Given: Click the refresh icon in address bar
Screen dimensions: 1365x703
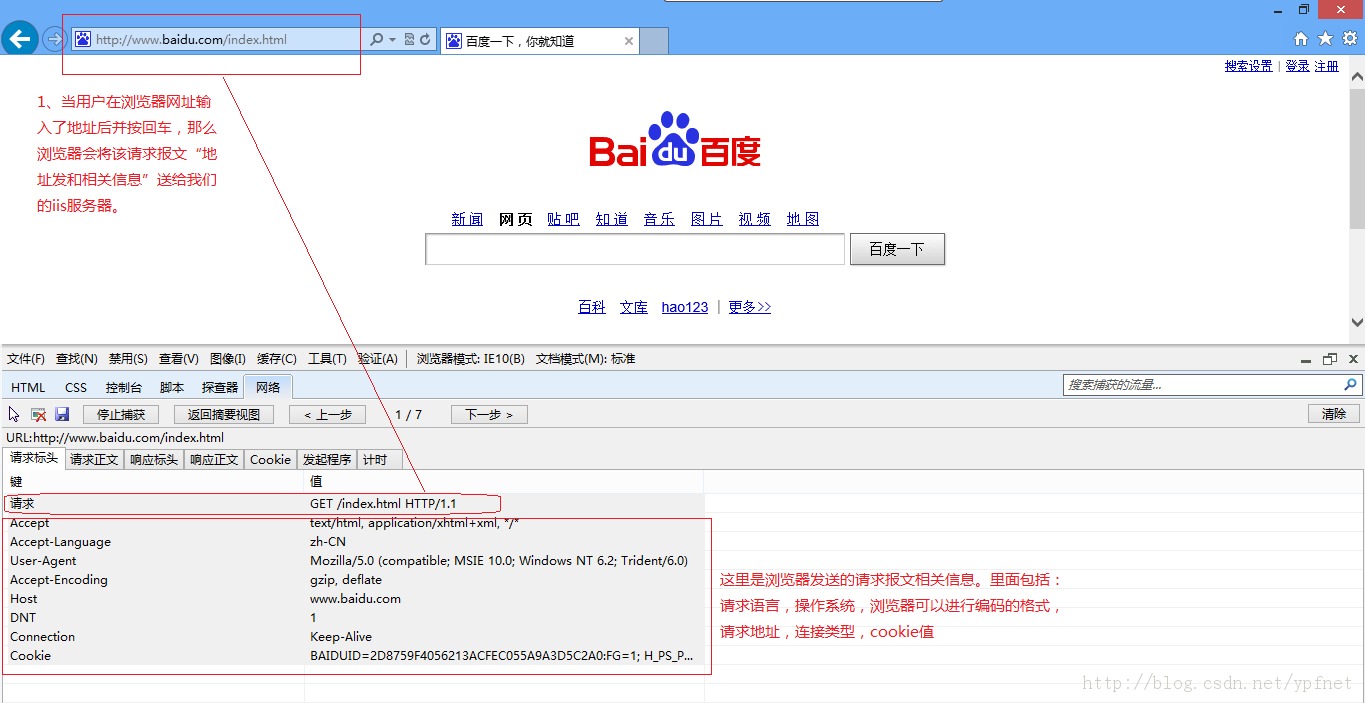Looking at the screenshot, I should click(425, 40).
